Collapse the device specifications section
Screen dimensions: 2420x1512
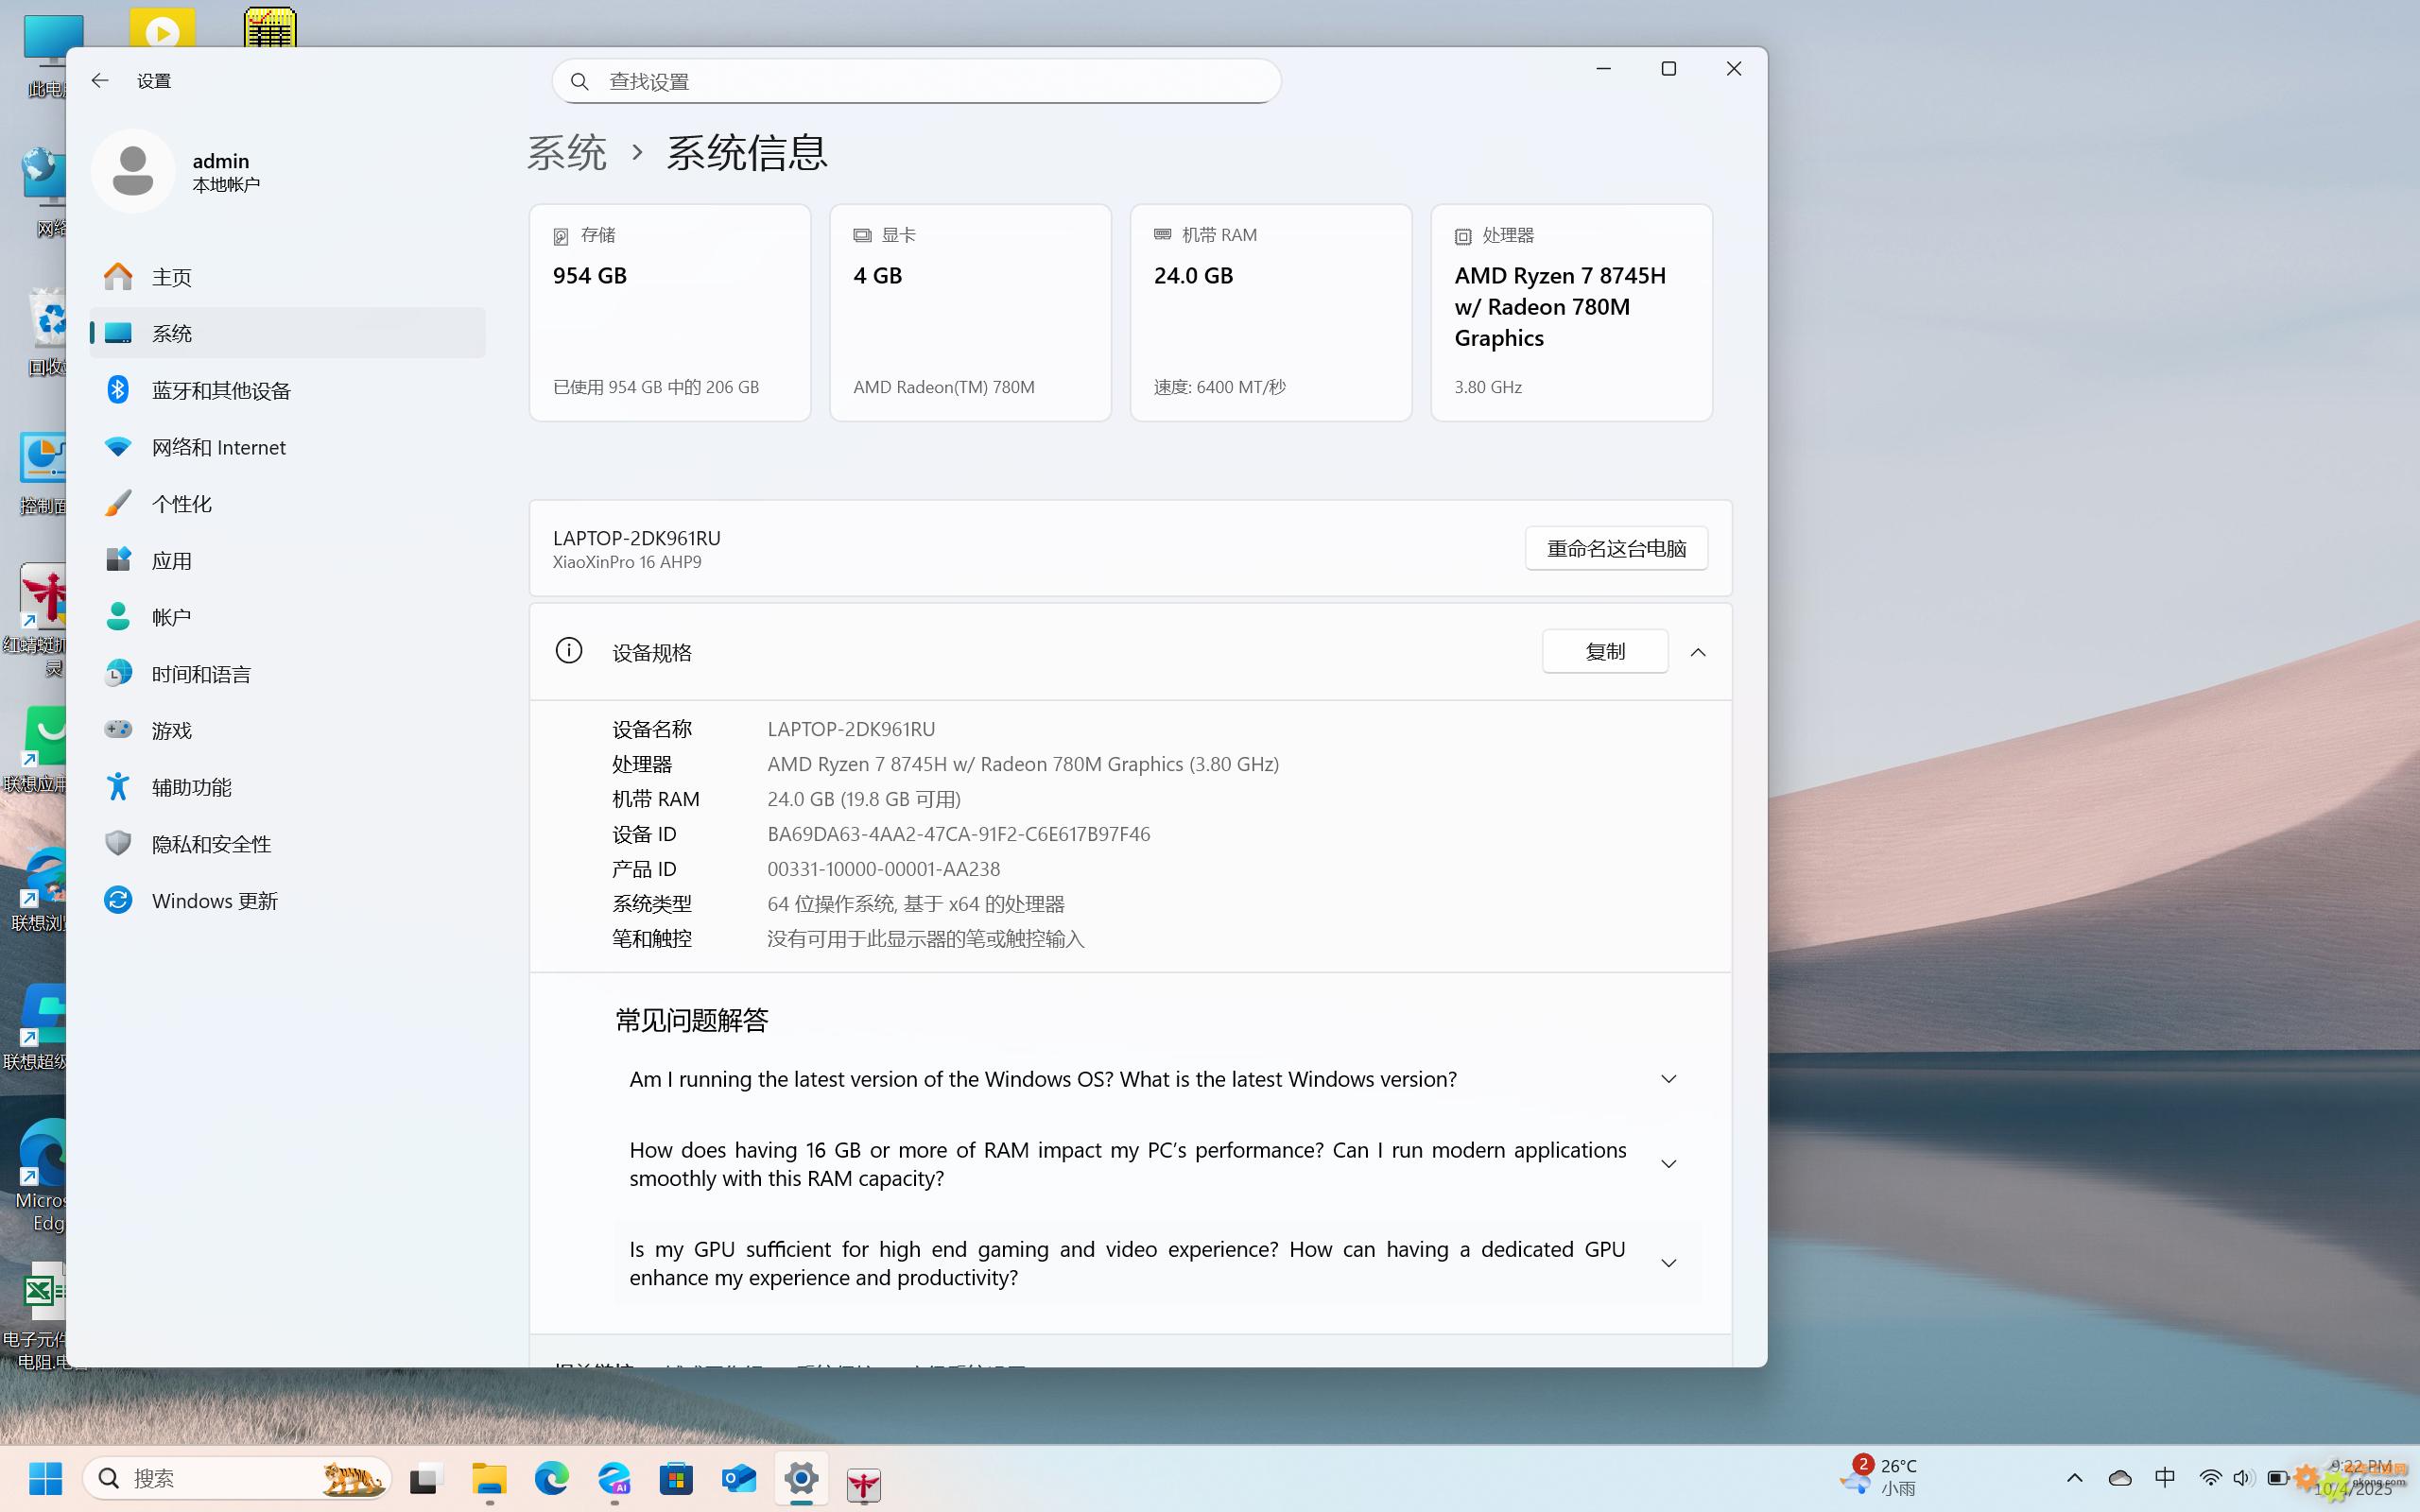point(1697,652)
